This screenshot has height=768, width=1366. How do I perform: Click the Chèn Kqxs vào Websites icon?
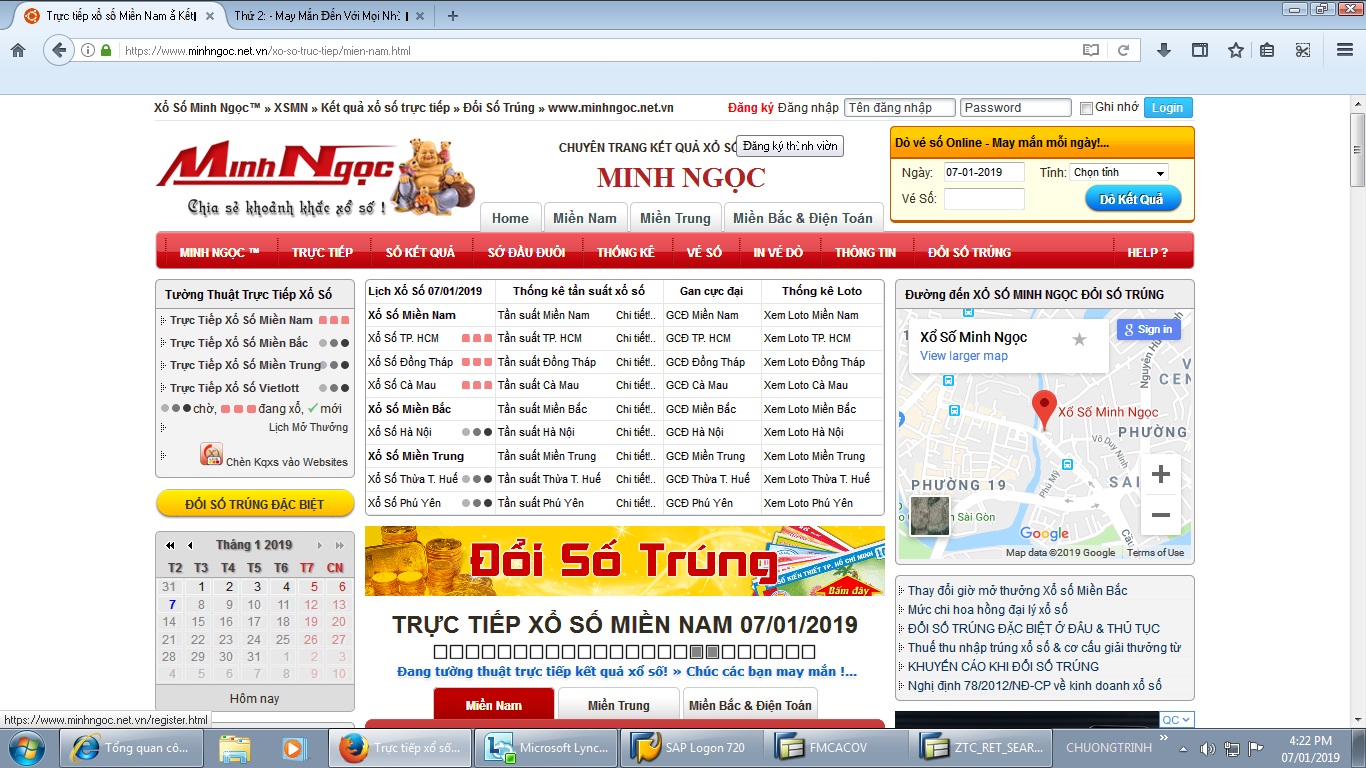[x=211, y=455]
